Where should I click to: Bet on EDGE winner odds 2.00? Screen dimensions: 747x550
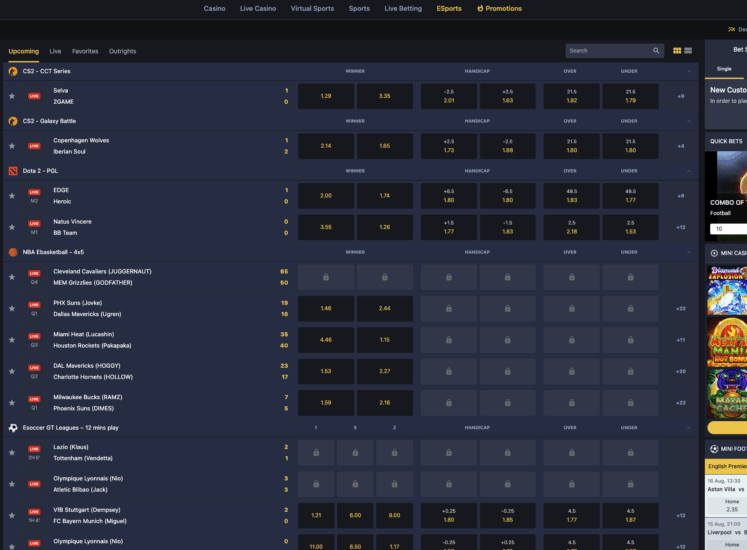point(326,196)
